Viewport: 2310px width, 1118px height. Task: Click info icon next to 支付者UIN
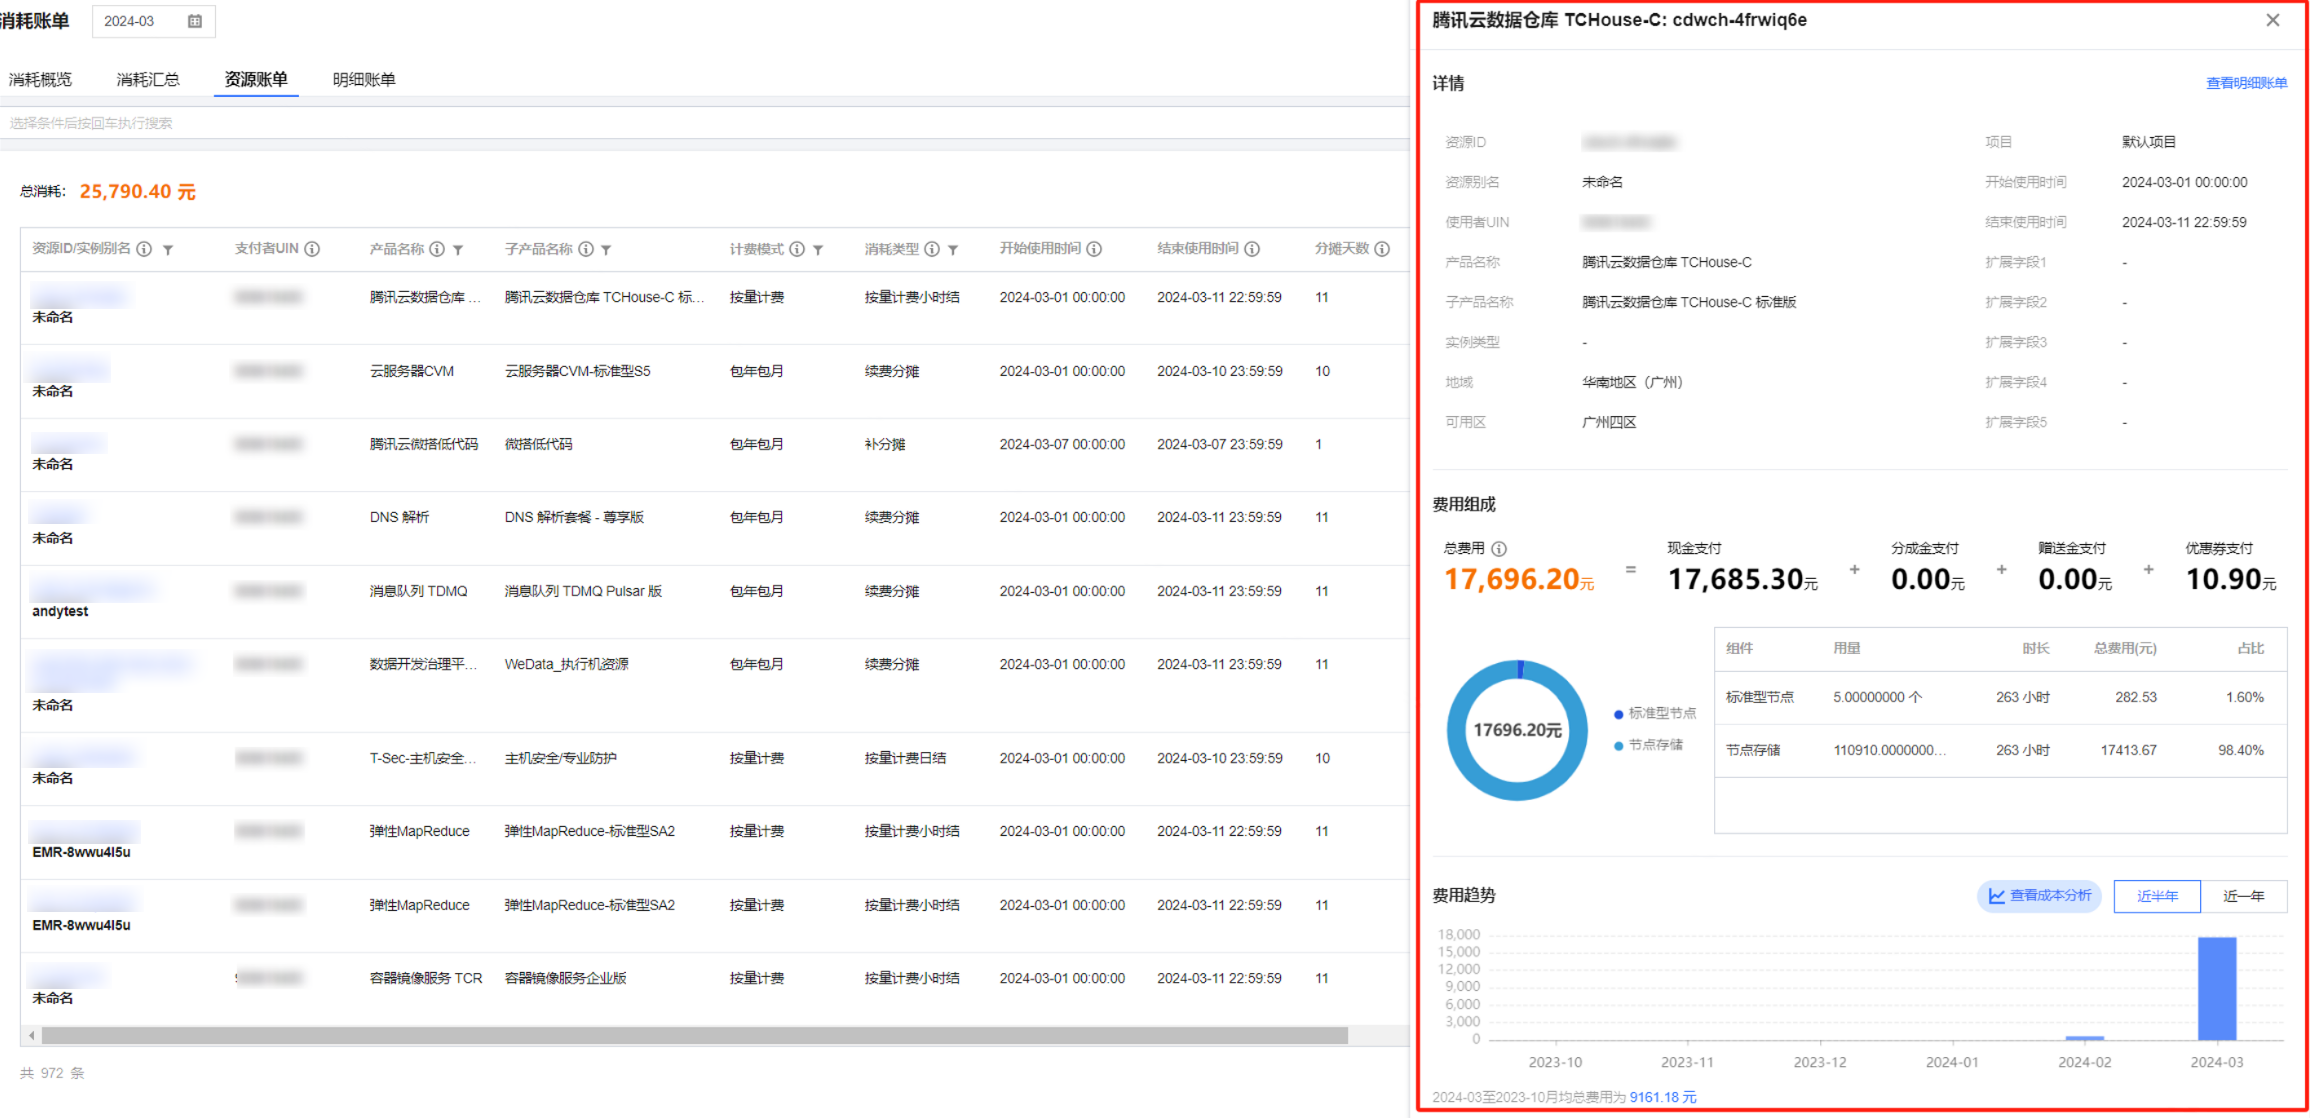point(312,249)
